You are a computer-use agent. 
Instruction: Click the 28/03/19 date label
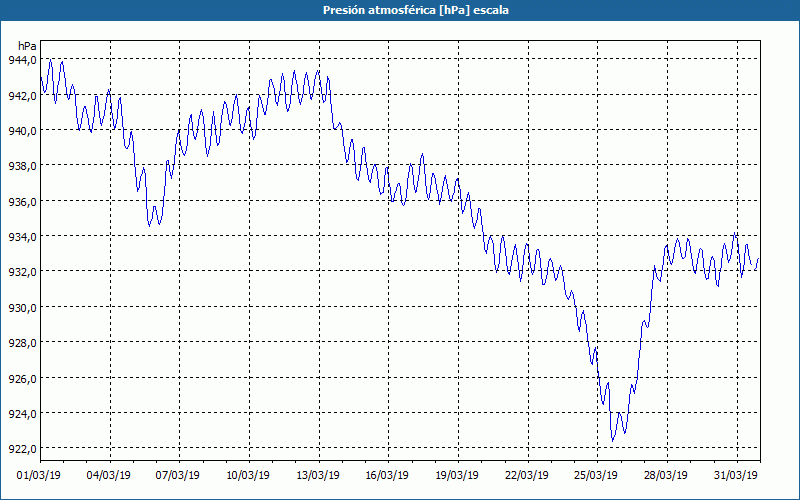tap(666, 475)
